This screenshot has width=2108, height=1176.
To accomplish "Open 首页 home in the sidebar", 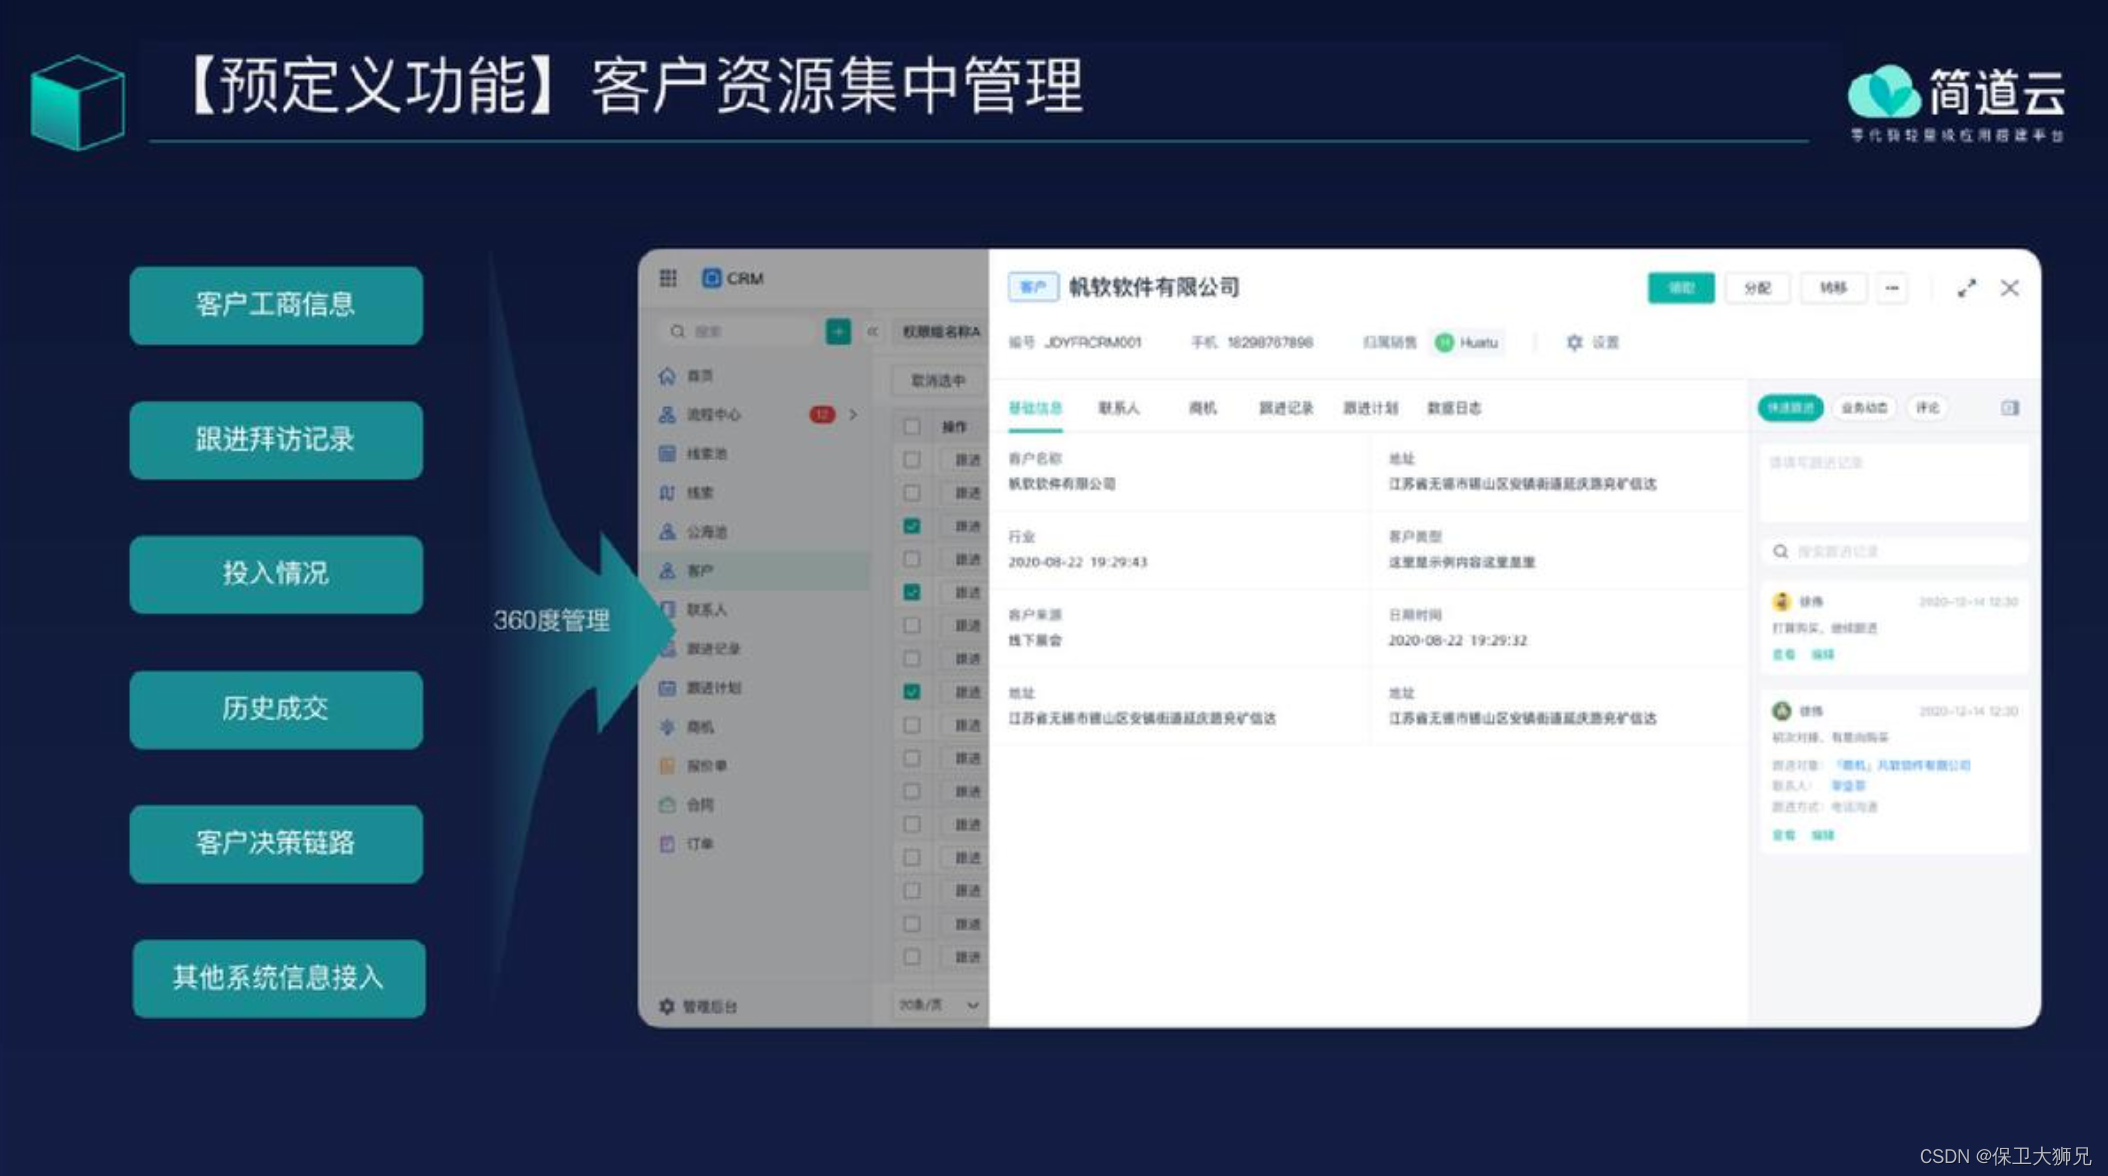I will [699, 376].
